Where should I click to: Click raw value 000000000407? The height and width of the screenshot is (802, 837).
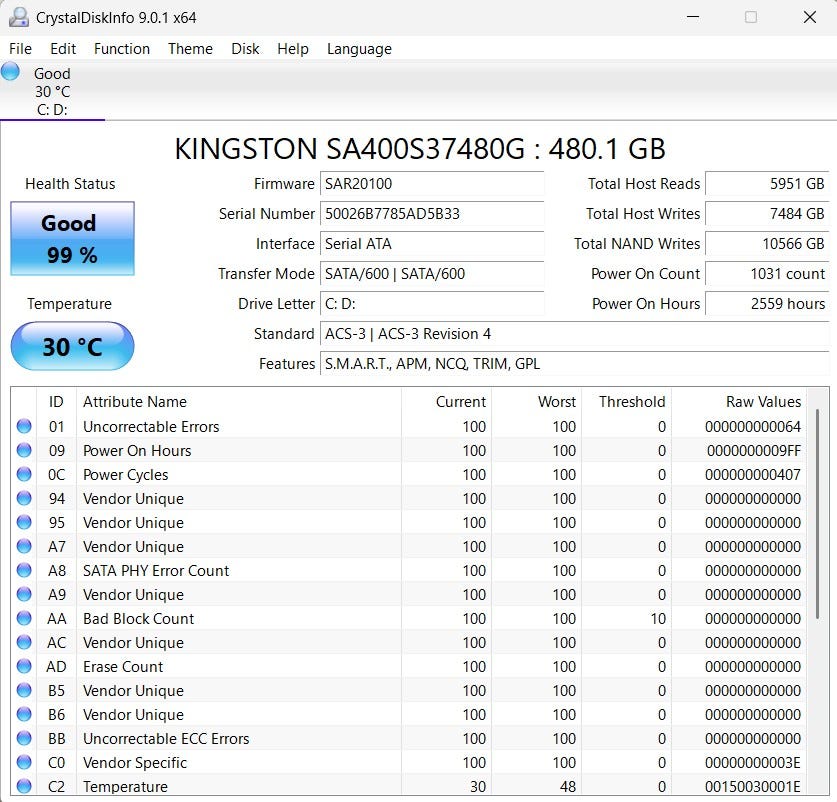(x=753, y=475)
